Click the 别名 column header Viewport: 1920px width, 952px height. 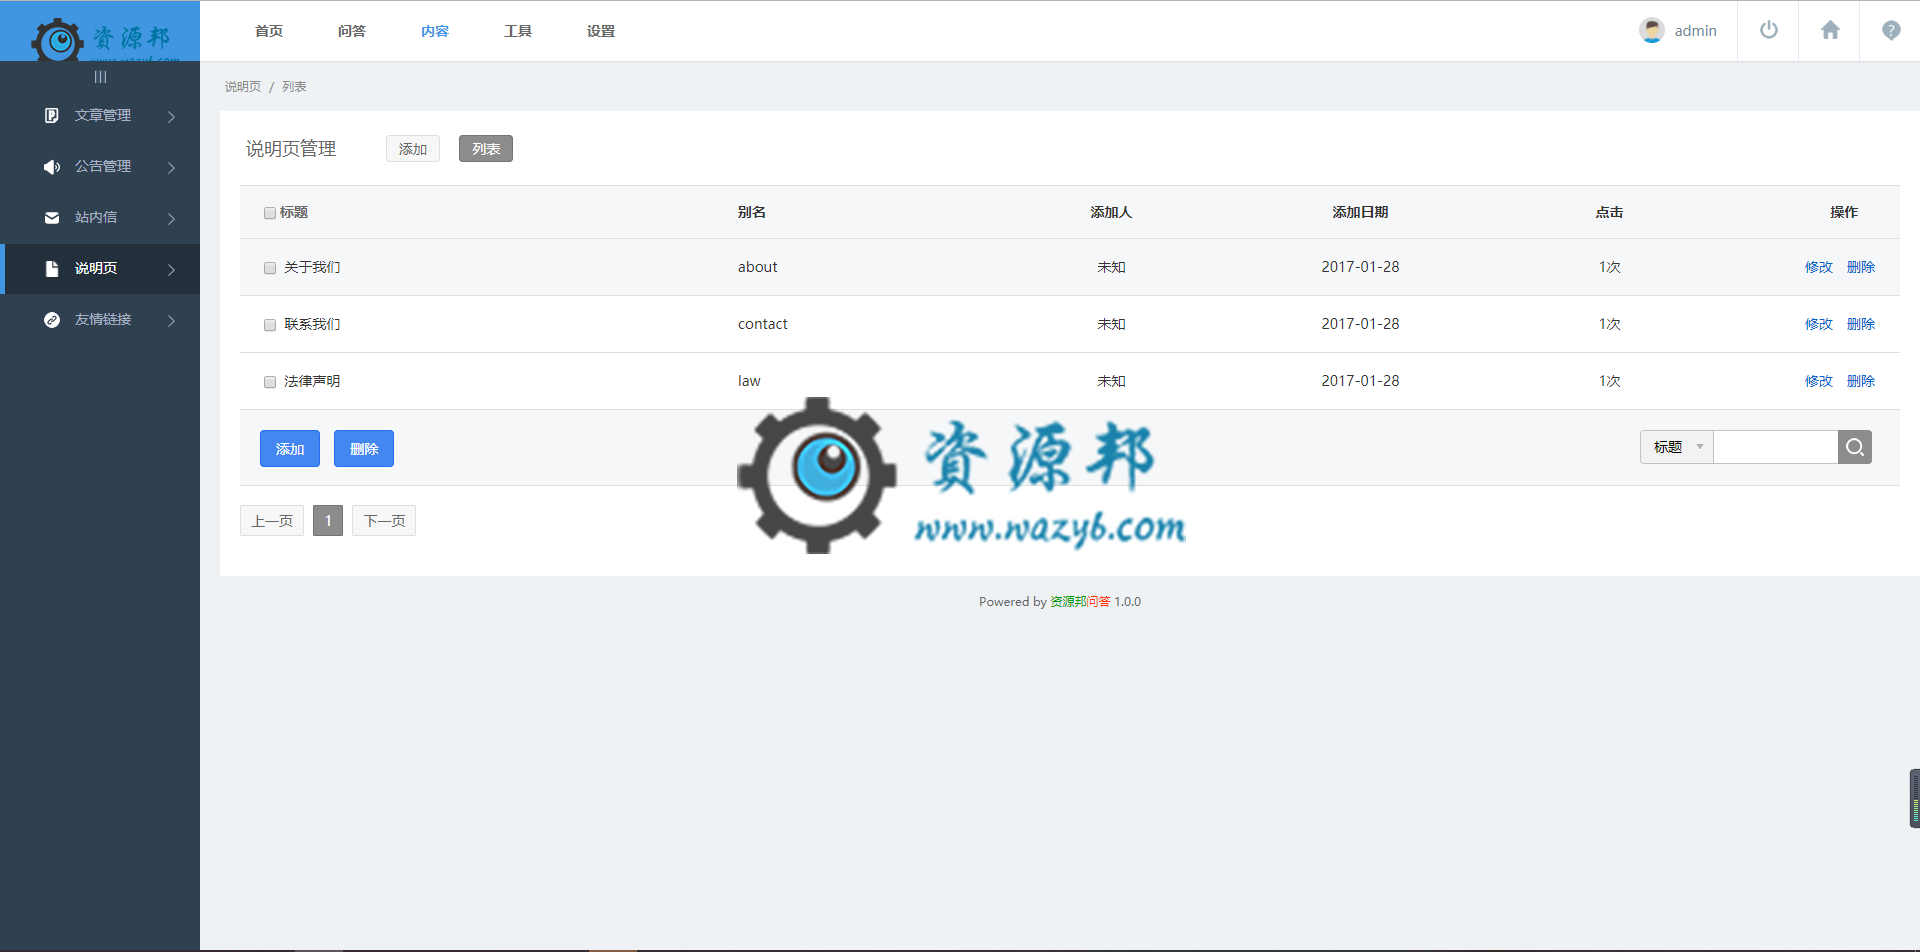pyautogui.click(x=752, y=212)
